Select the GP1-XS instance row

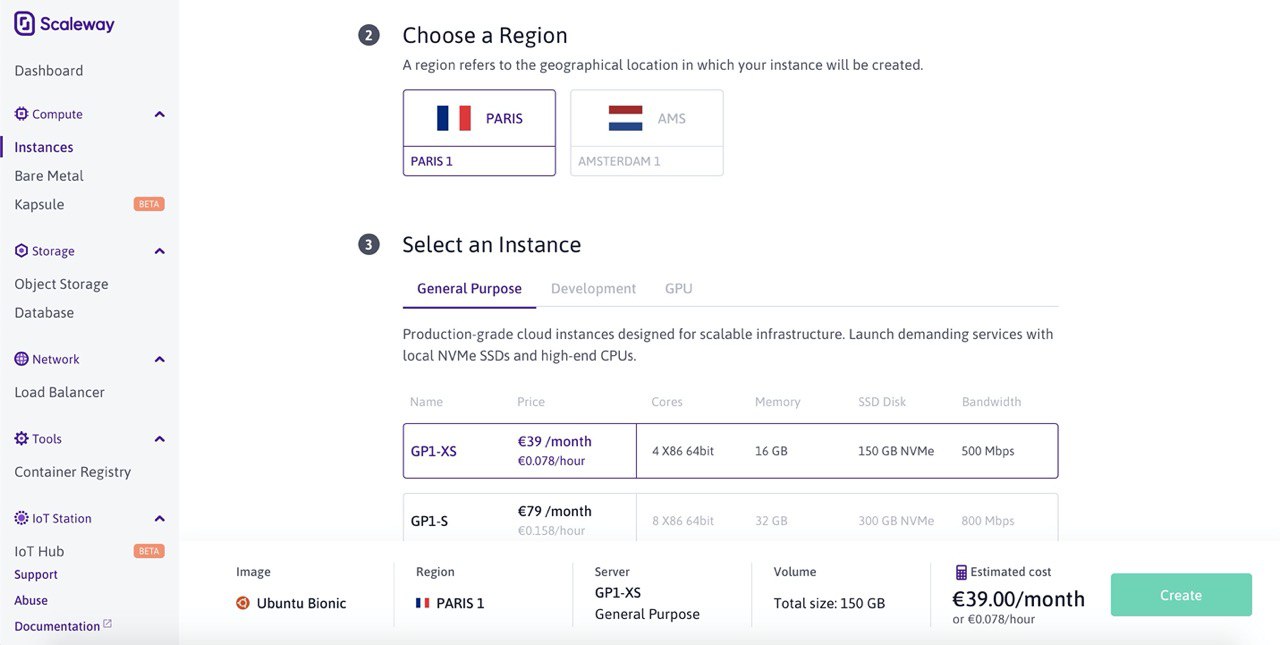point(730,451)
